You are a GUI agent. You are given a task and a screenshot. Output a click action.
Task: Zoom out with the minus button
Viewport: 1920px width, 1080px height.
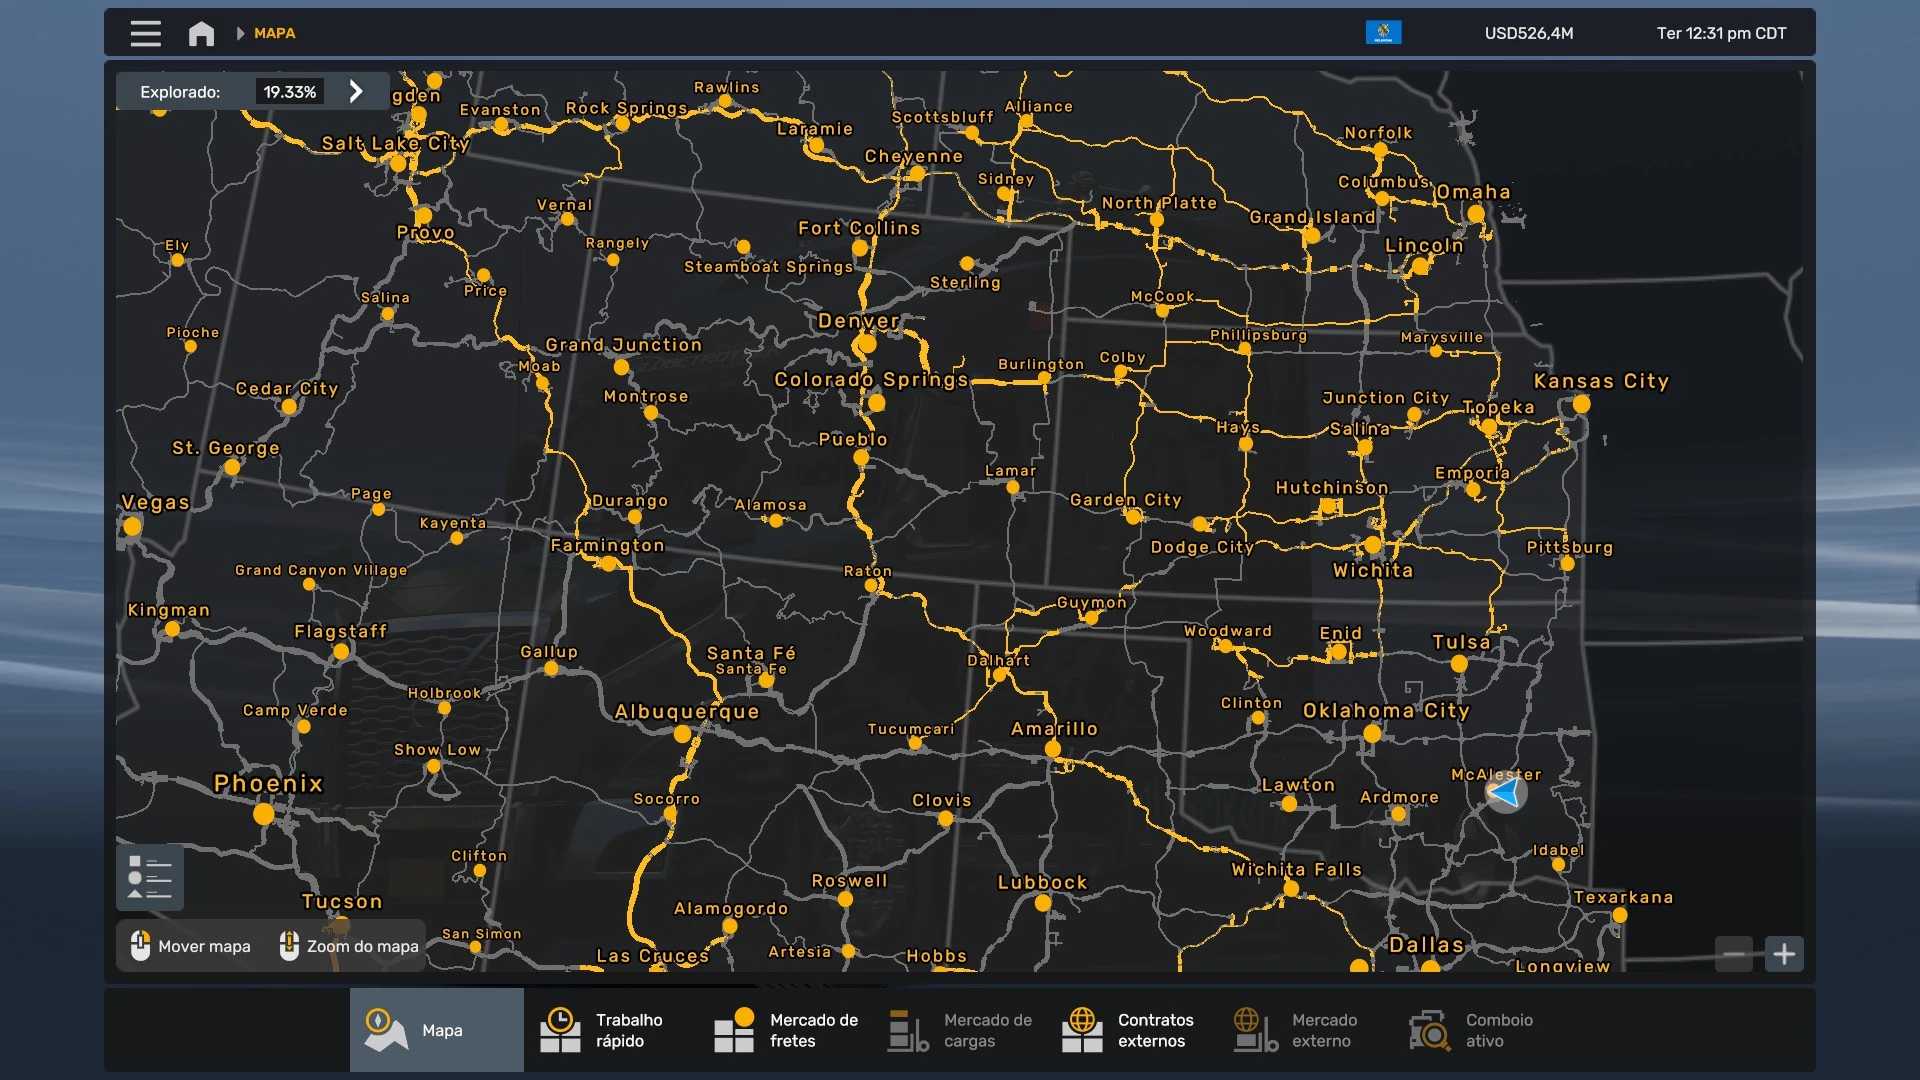point(1734,954)
